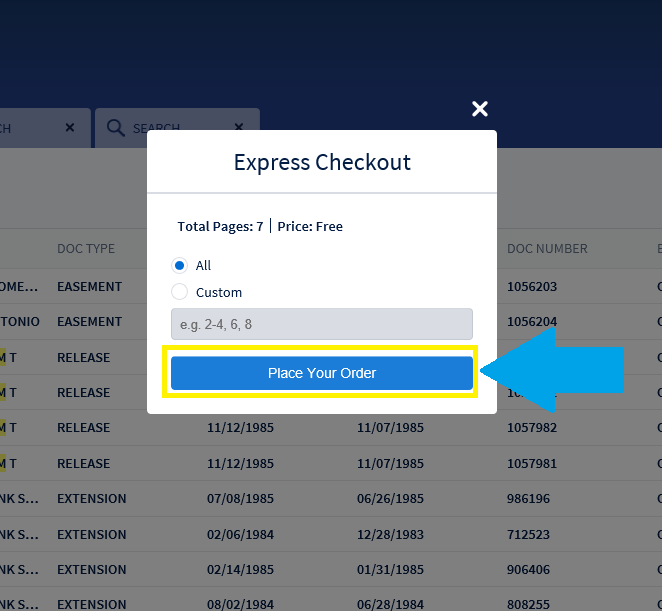
Task: Click the custom page range input field
Action: [x=321, y=324]
